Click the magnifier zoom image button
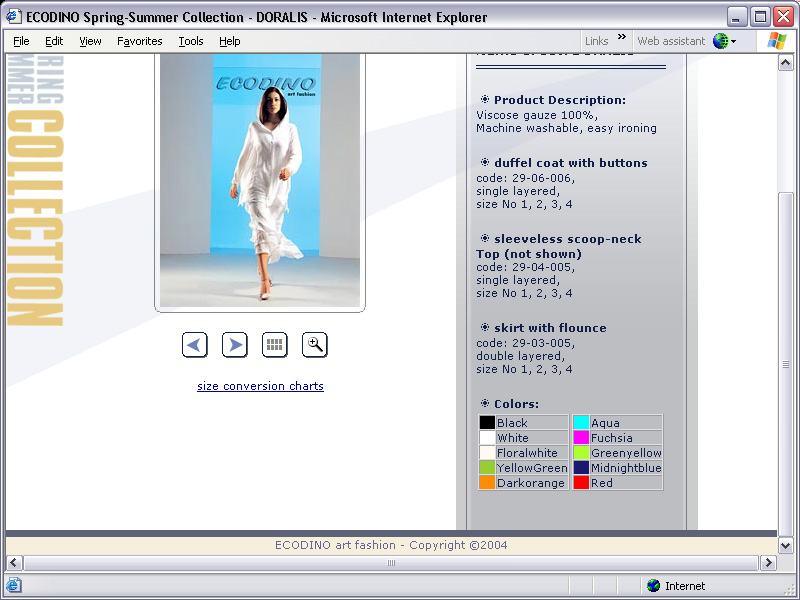Image resolution: width=800 pixels, height=600 pixels. (x=315, y=345)
